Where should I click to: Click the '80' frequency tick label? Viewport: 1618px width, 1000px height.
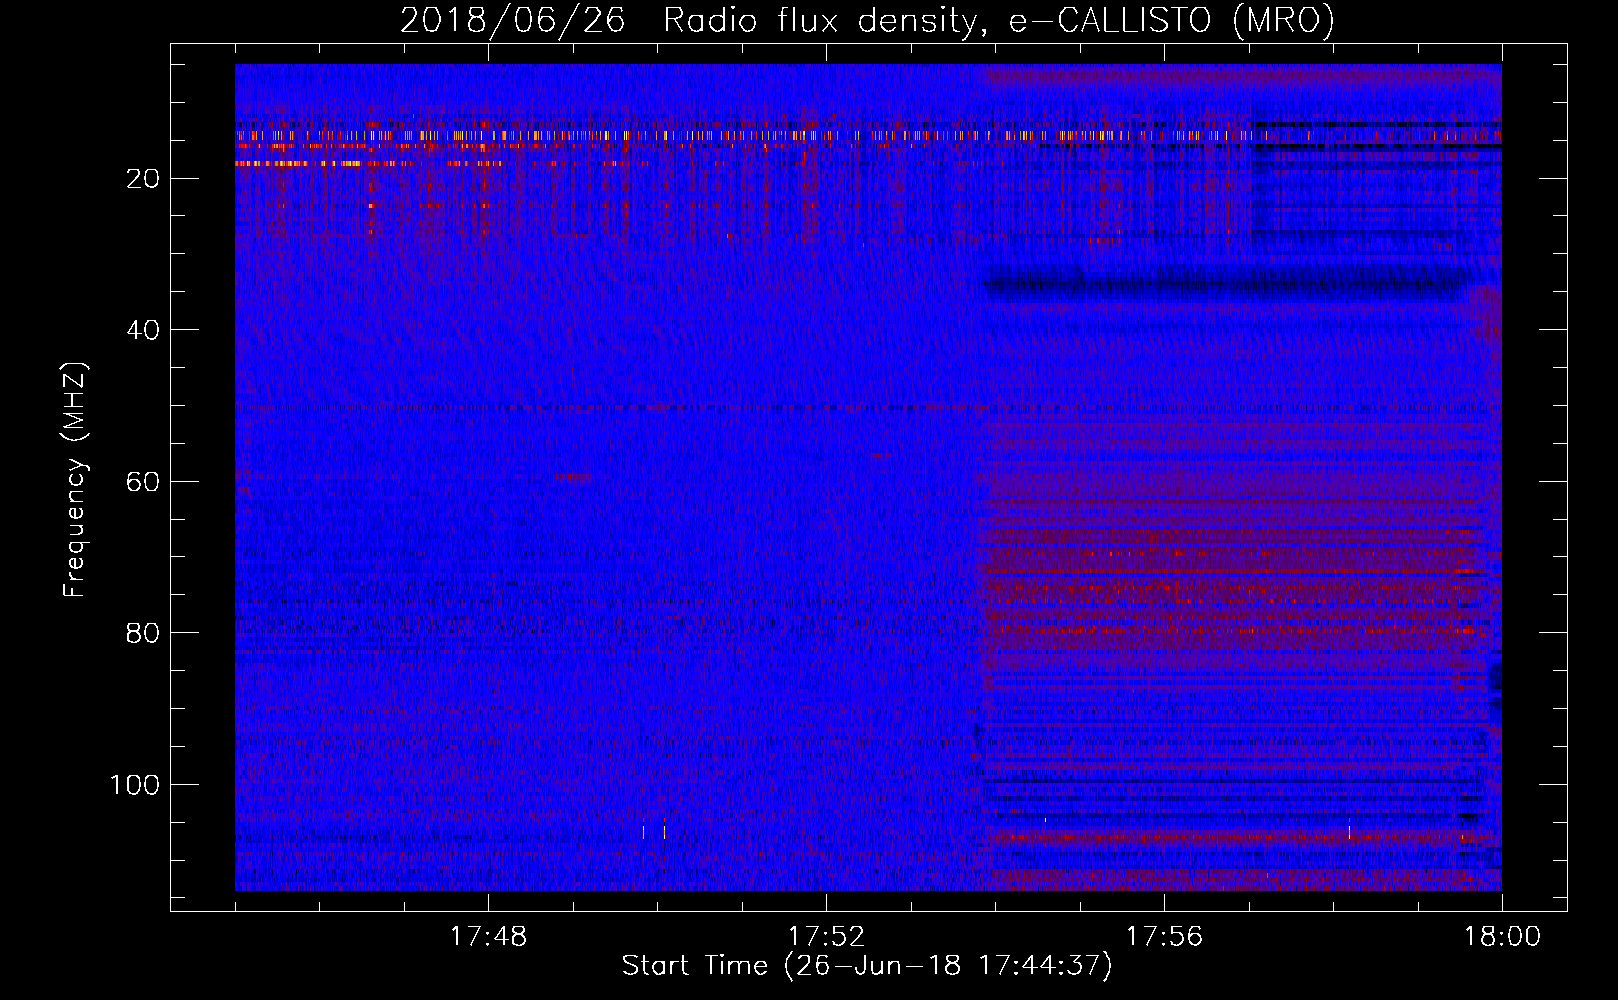pyautogui.click(x=144, y=633)
